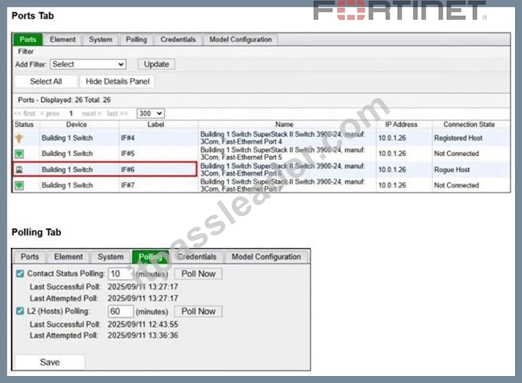Click the registered host status icon for IF#4
This screenshot has height=383, width=522.
pyautogui.click(x=19, y=138)
